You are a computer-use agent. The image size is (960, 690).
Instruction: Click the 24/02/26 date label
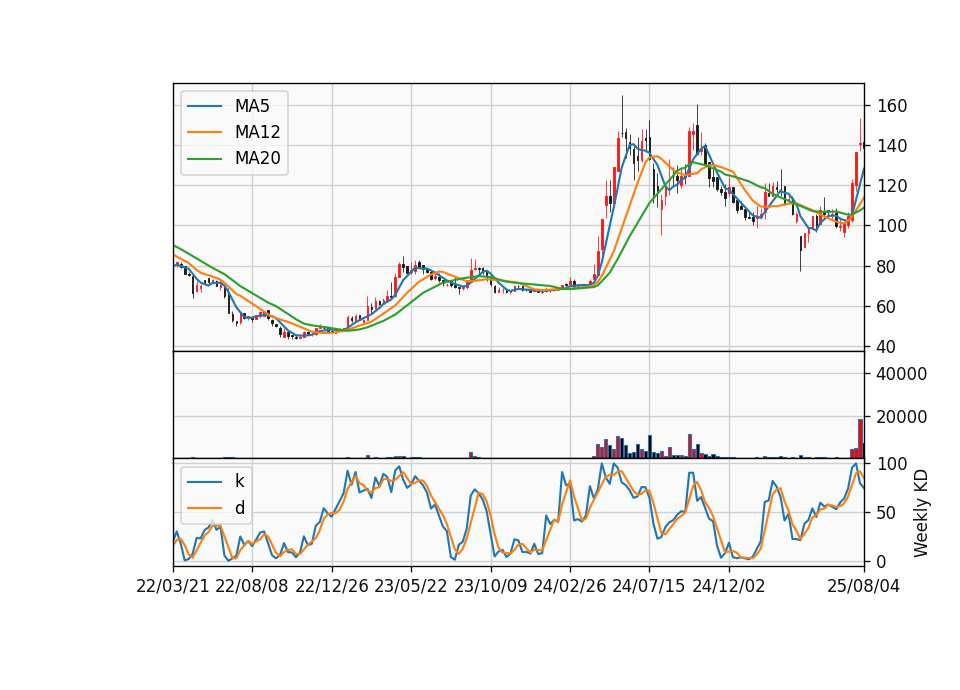[x=570, y=587]
